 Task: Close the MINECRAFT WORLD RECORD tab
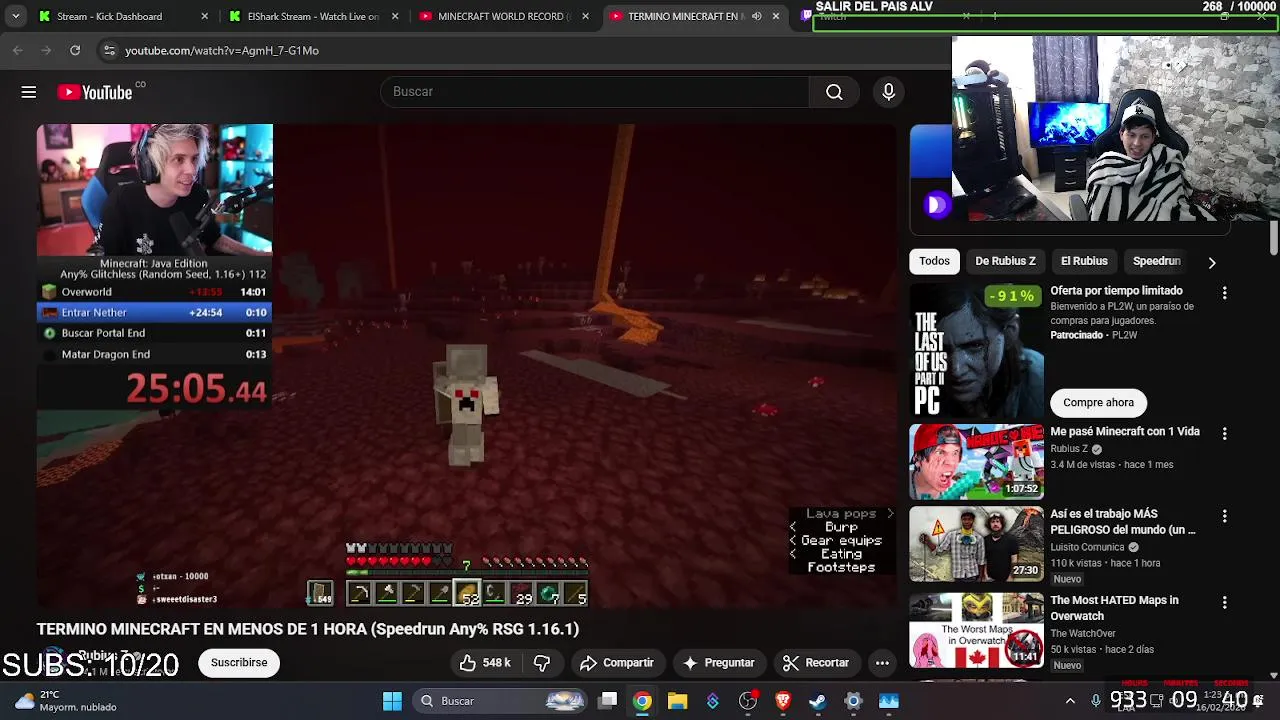(585, 16)
